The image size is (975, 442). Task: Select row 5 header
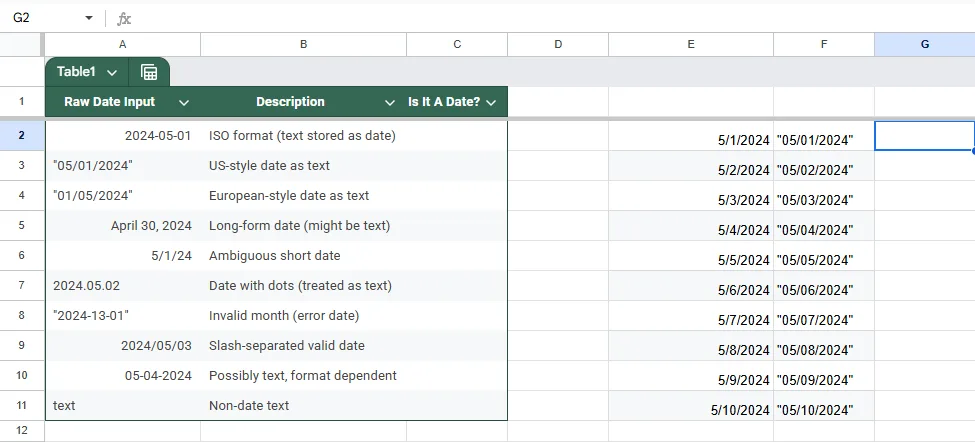(x=22, y=225)
